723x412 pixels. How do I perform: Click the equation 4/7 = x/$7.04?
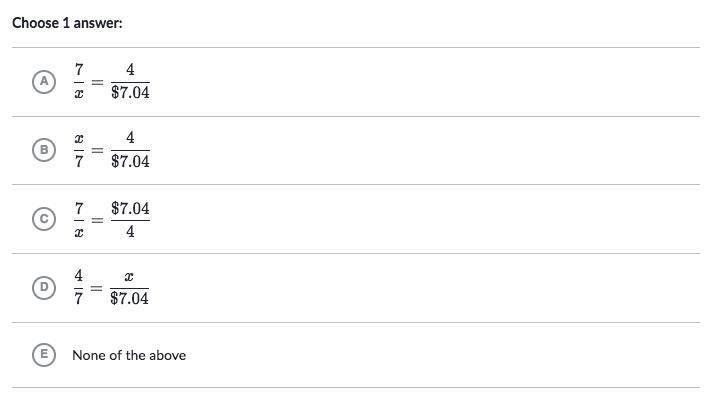click(x=111, y=287)
